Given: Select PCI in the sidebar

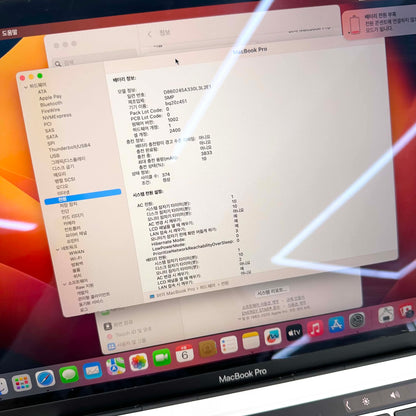Looking at the screenshot, I should click(x=48, y=124).
